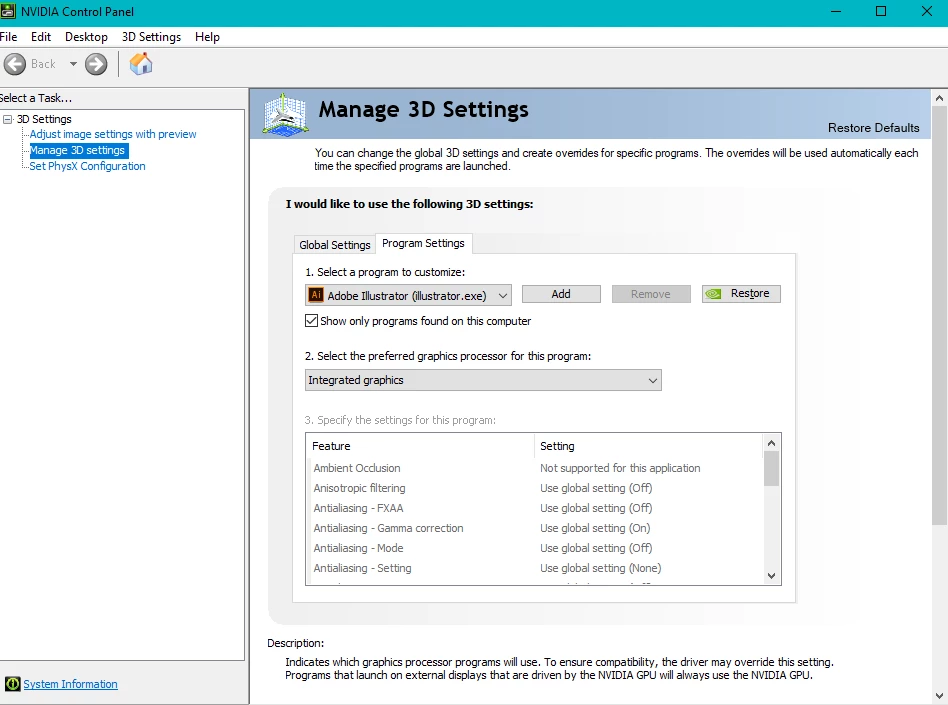Open the Desktop menu
The height and width of the screenshot is (705, 948).
(x=86, y=37)
